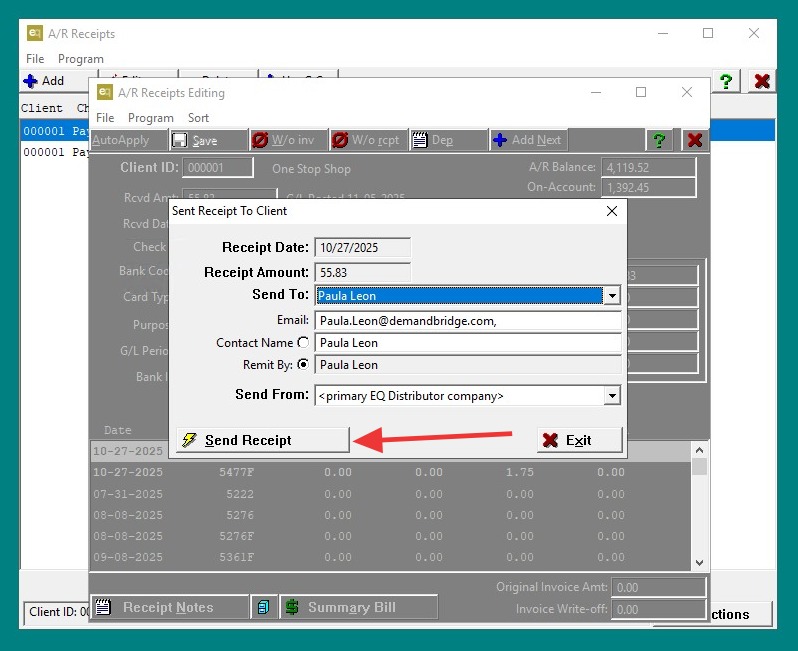The image size is (798, 651).
Task: Click the Summary Bill button
Action: (359, 607)
